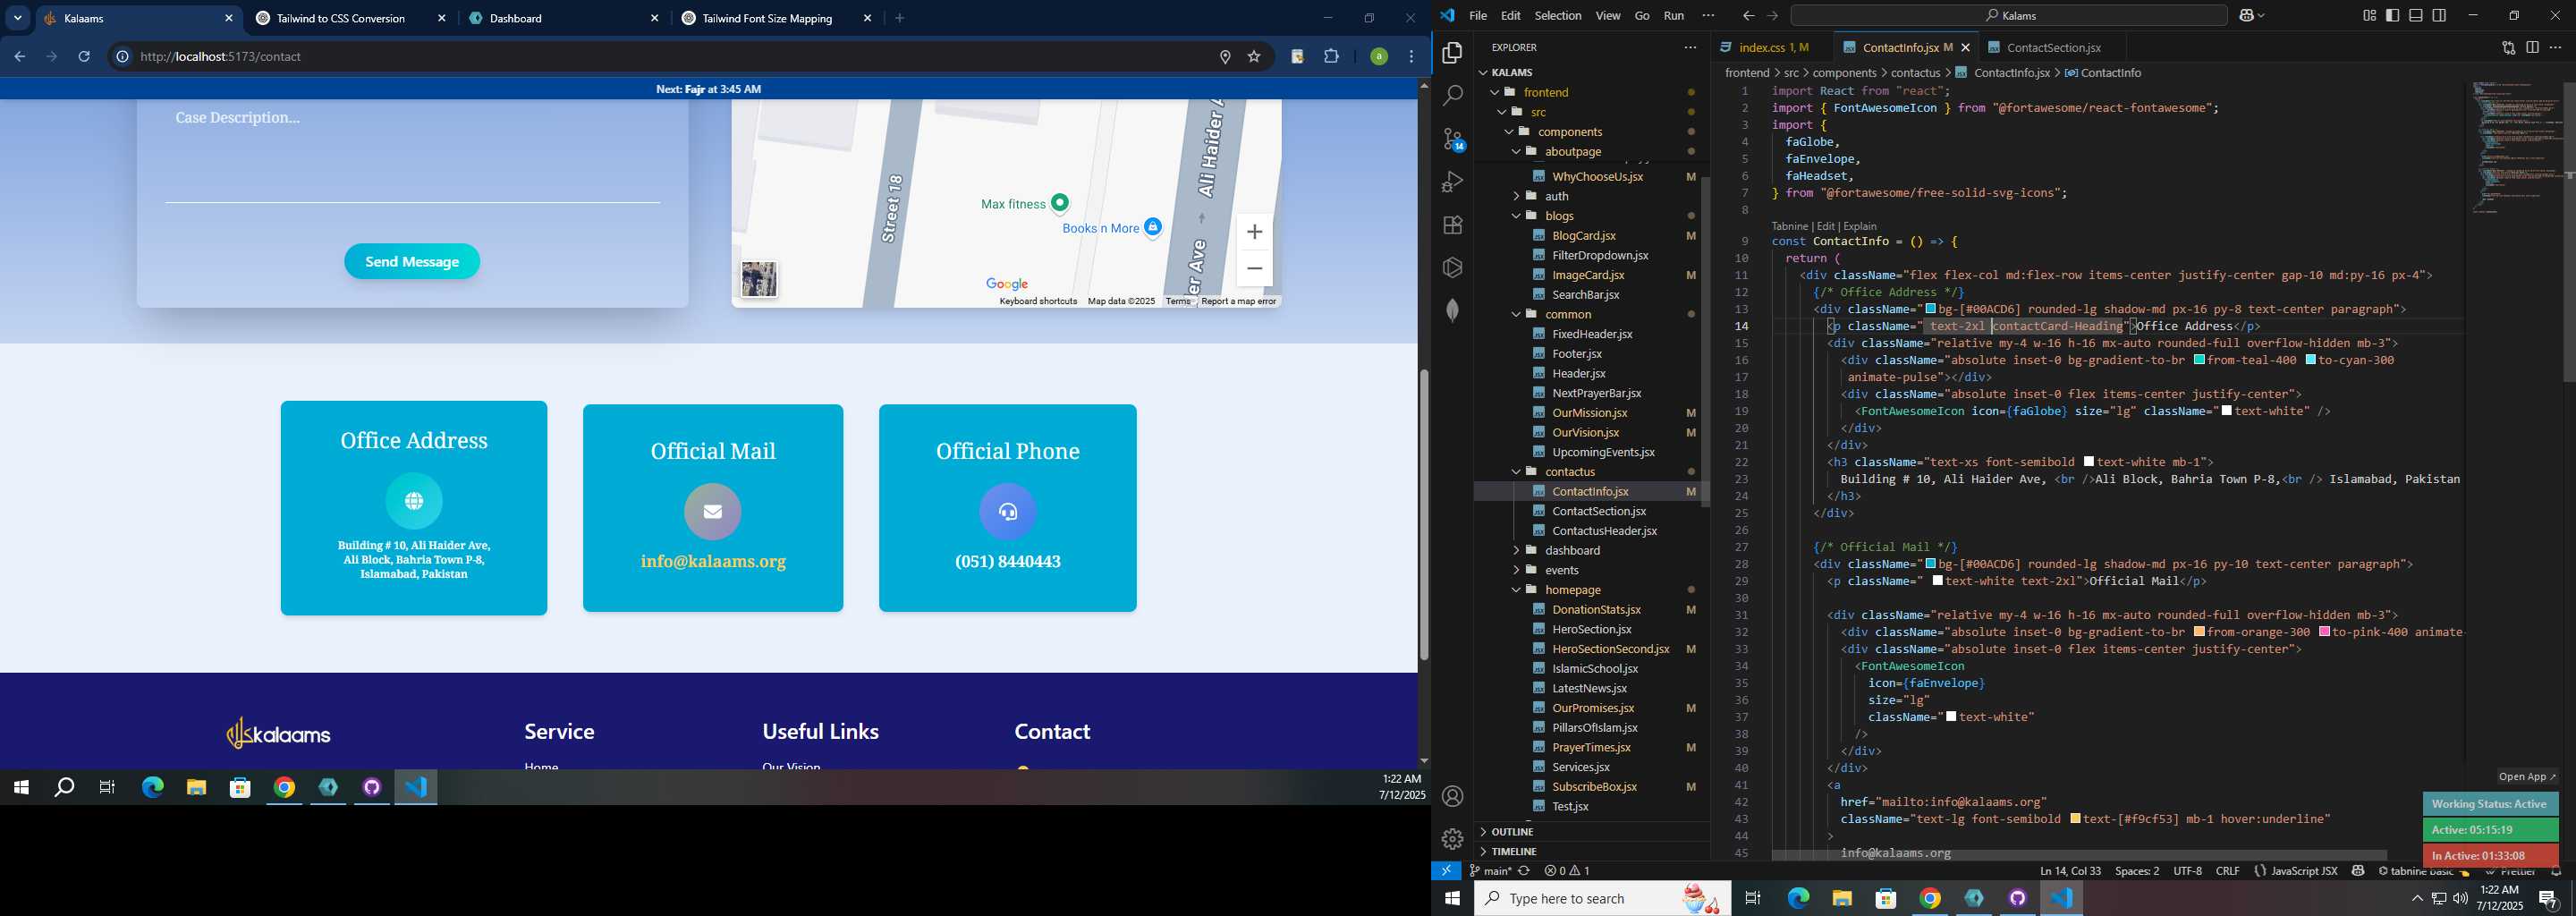Viewport: 2576px width, 916px height.
Task: Click the #f9cf53 color swatch on line 43
Action: pyautogui.click(x=2075, y=819)
